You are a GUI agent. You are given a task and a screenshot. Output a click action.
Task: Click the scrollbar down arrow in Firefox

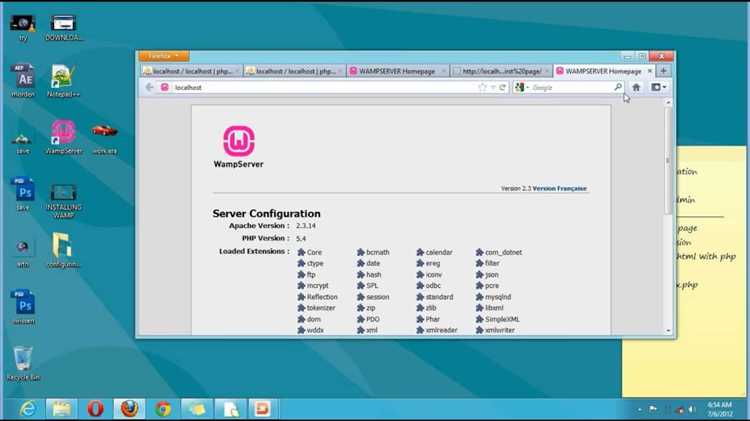(x=668, y=331)
